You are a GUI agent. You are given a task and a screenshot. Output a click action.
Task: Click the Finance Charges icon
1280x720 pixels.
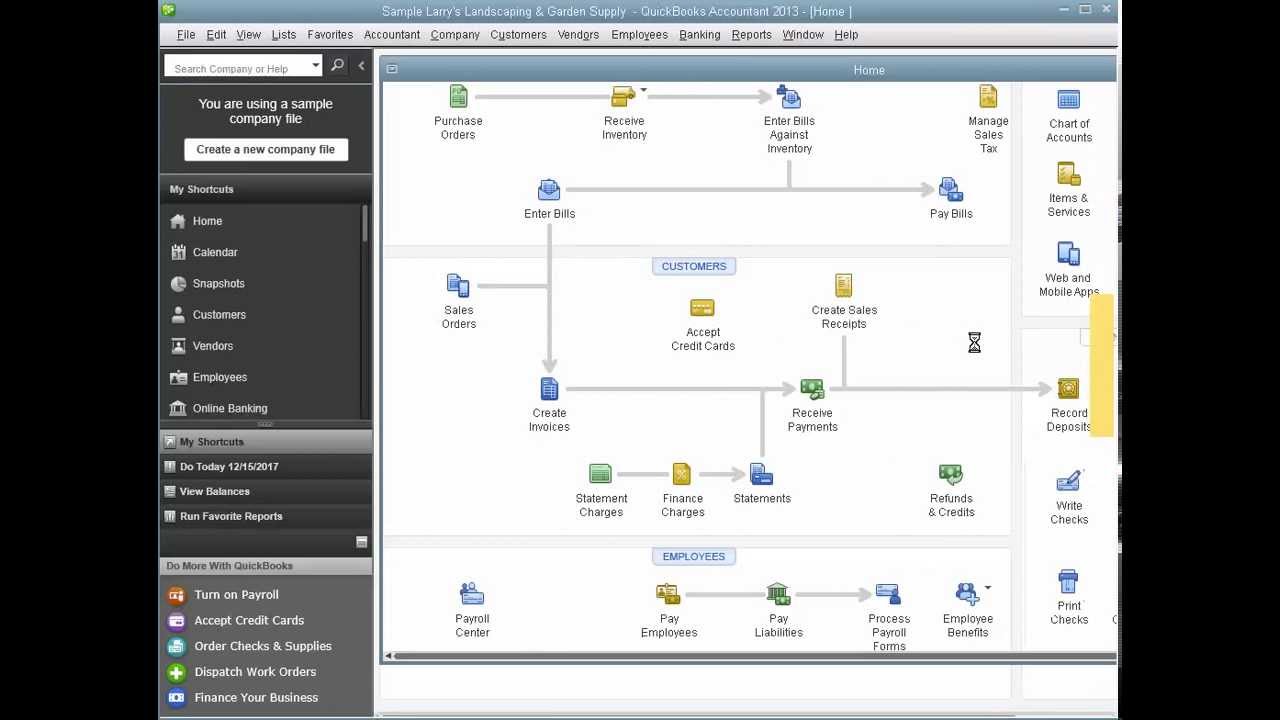click(x=682, y=474)
